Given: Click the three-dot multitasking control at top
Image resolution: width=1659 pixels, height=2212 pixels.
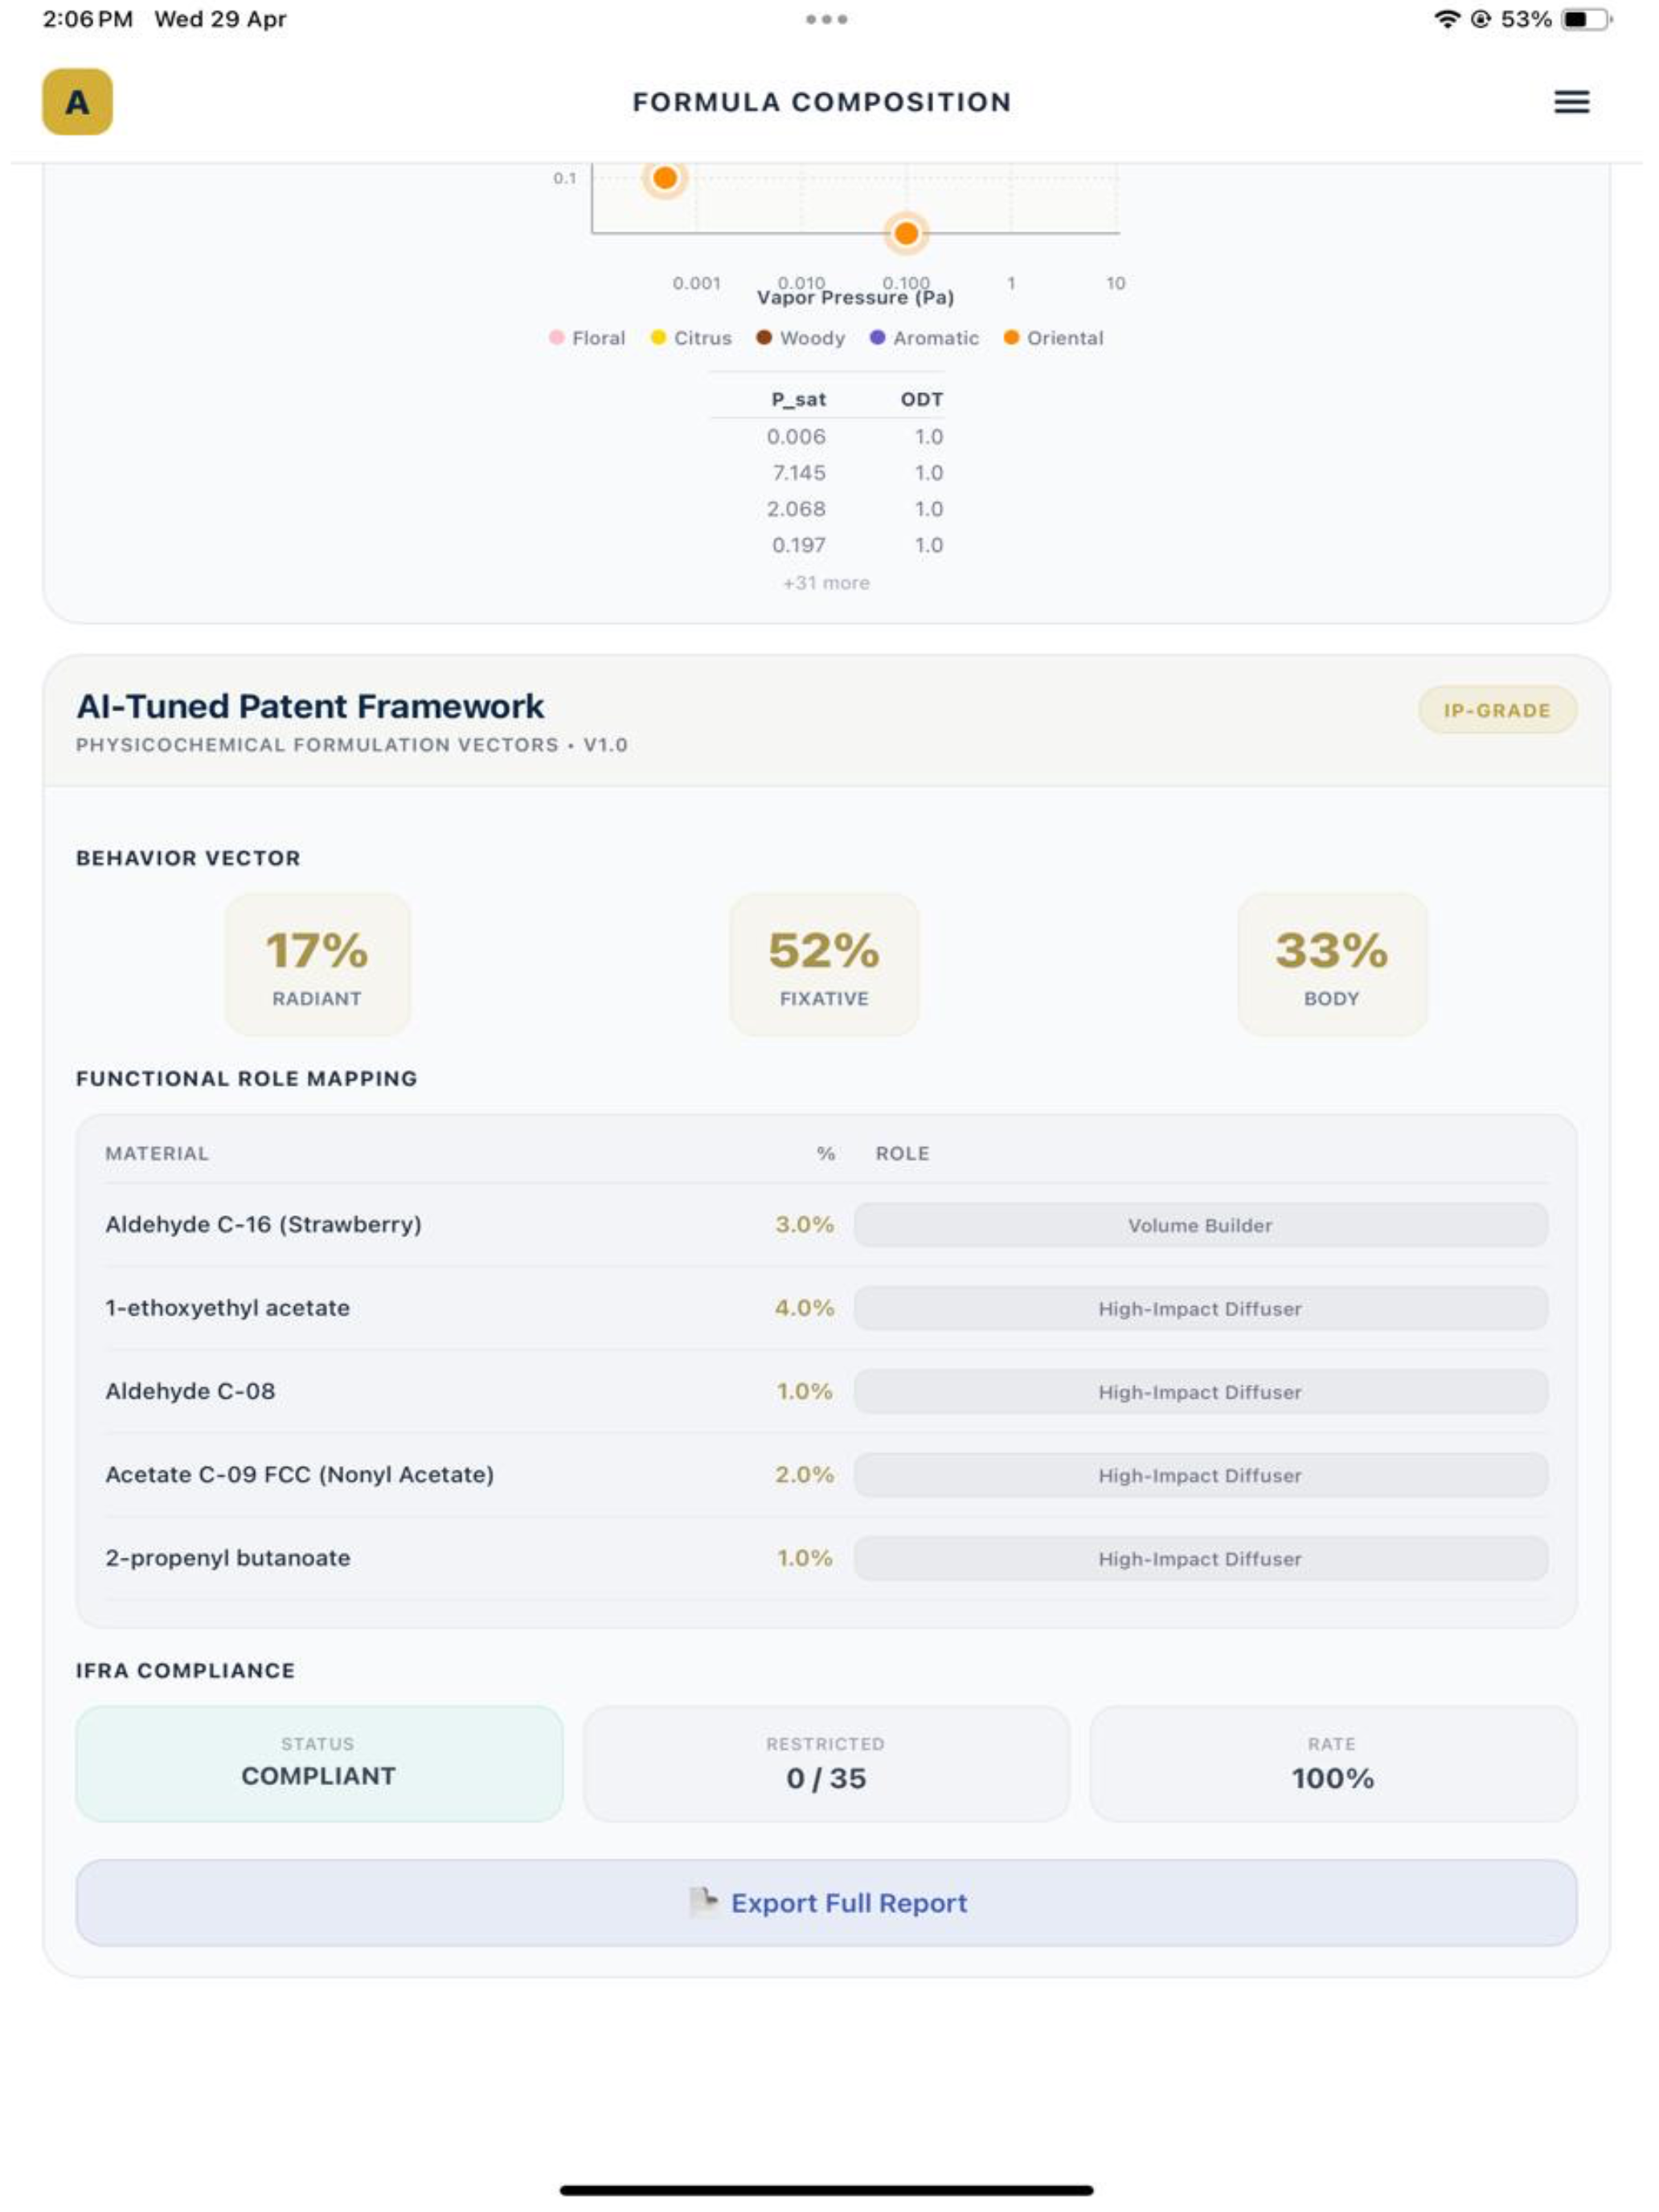Looking at the screenshot, I should (826, 19).
